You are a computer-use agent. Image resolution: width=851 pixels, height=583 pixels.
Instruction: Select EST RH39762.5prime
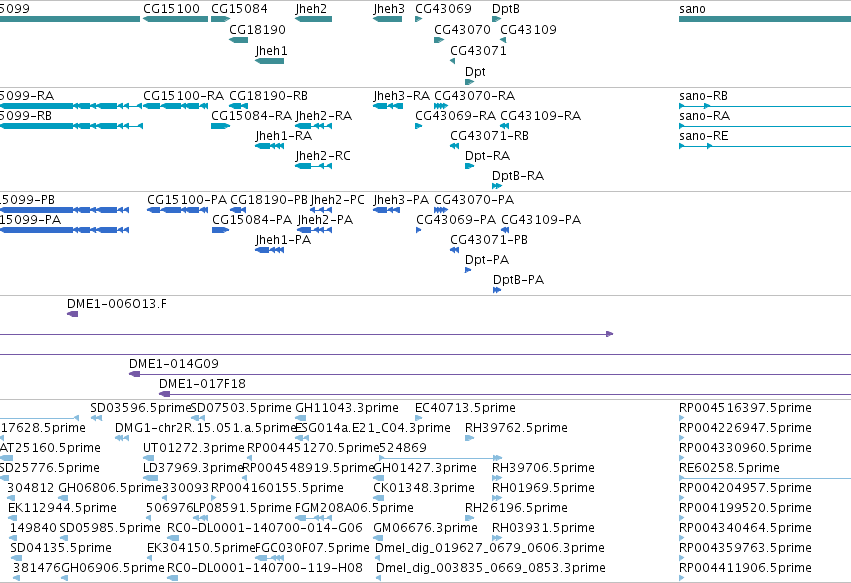469,438
